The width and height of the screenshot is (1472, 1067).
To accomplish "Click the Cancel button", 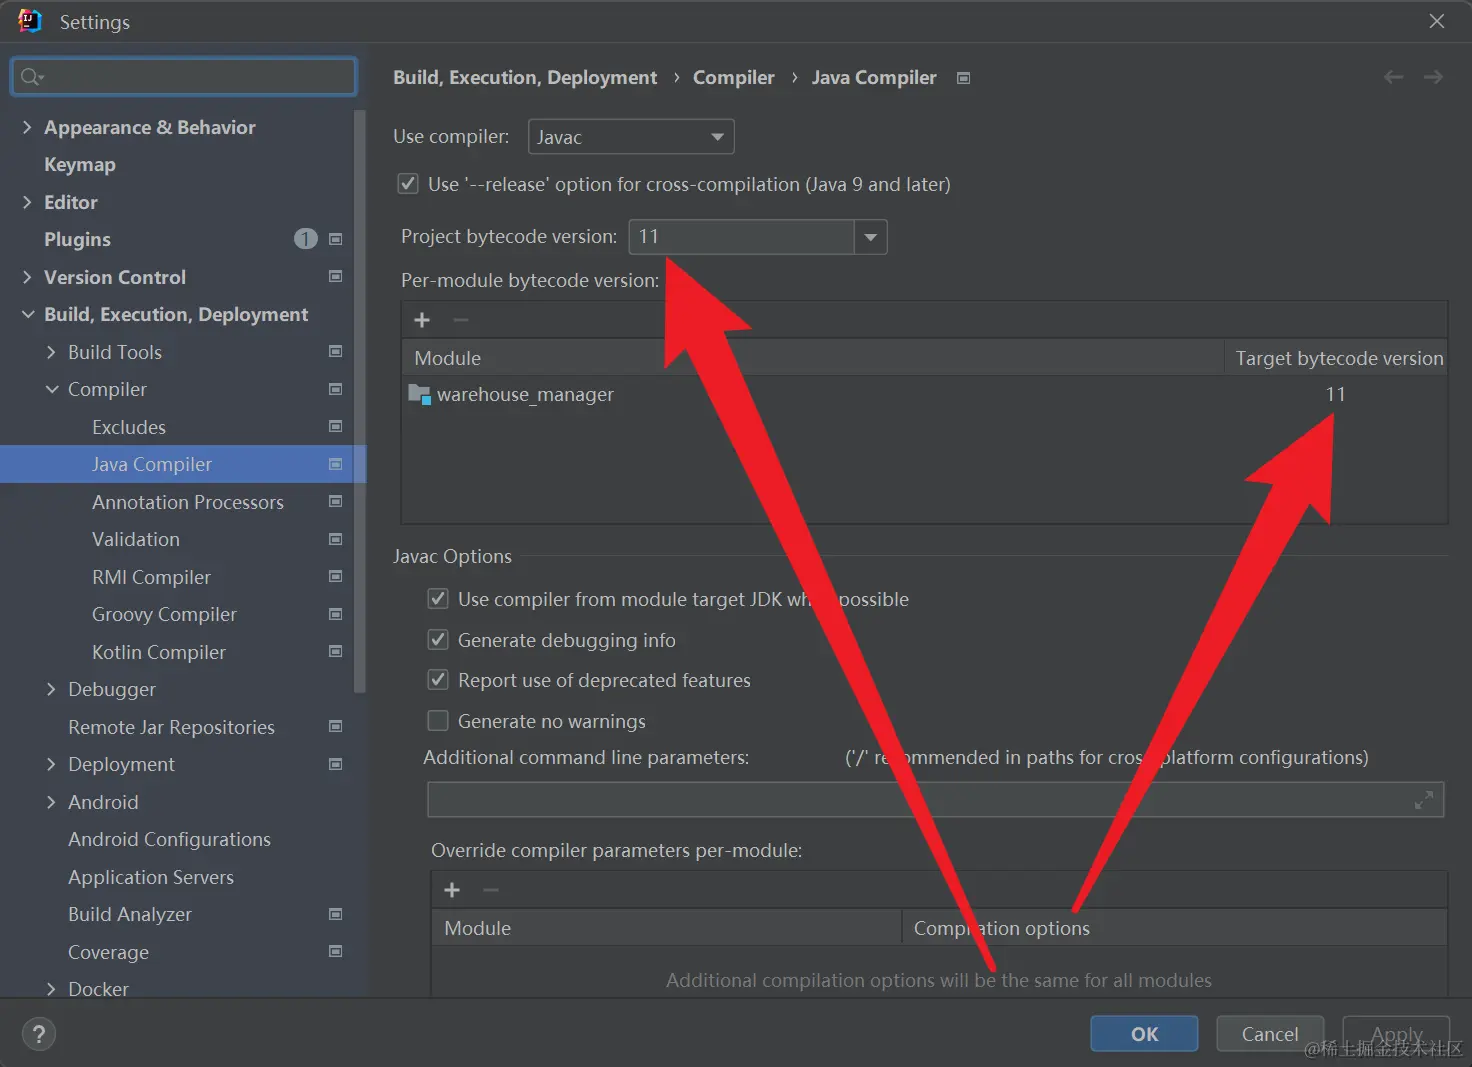I will 1270,1034.
